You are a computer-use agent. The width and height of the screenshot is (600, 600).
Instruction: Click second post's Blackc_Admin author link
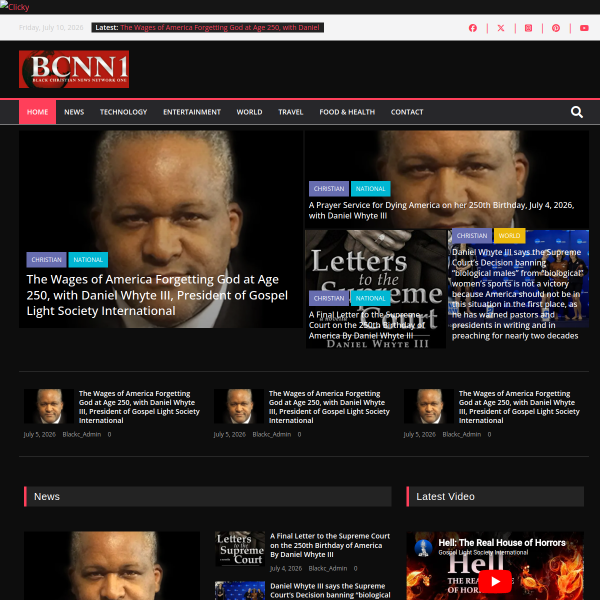(x=272, y=434)
